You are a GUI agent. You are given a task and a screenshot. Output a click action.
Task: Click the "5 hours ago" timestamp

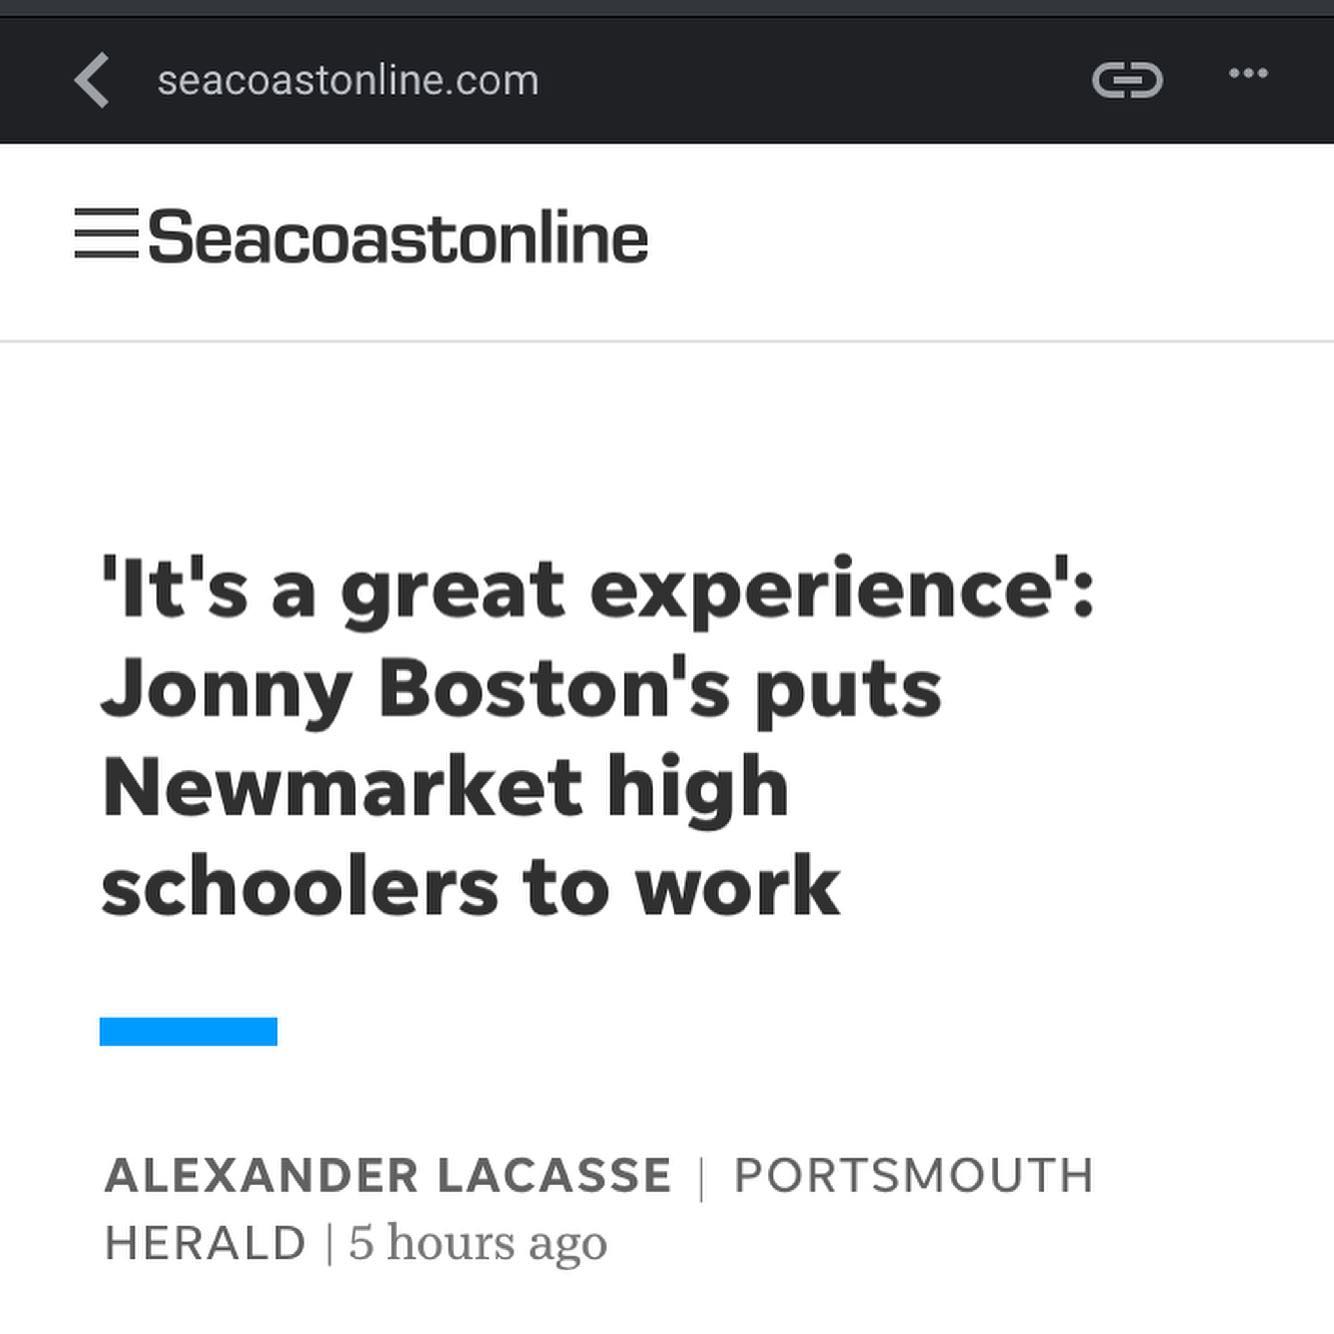(477, 1243)
